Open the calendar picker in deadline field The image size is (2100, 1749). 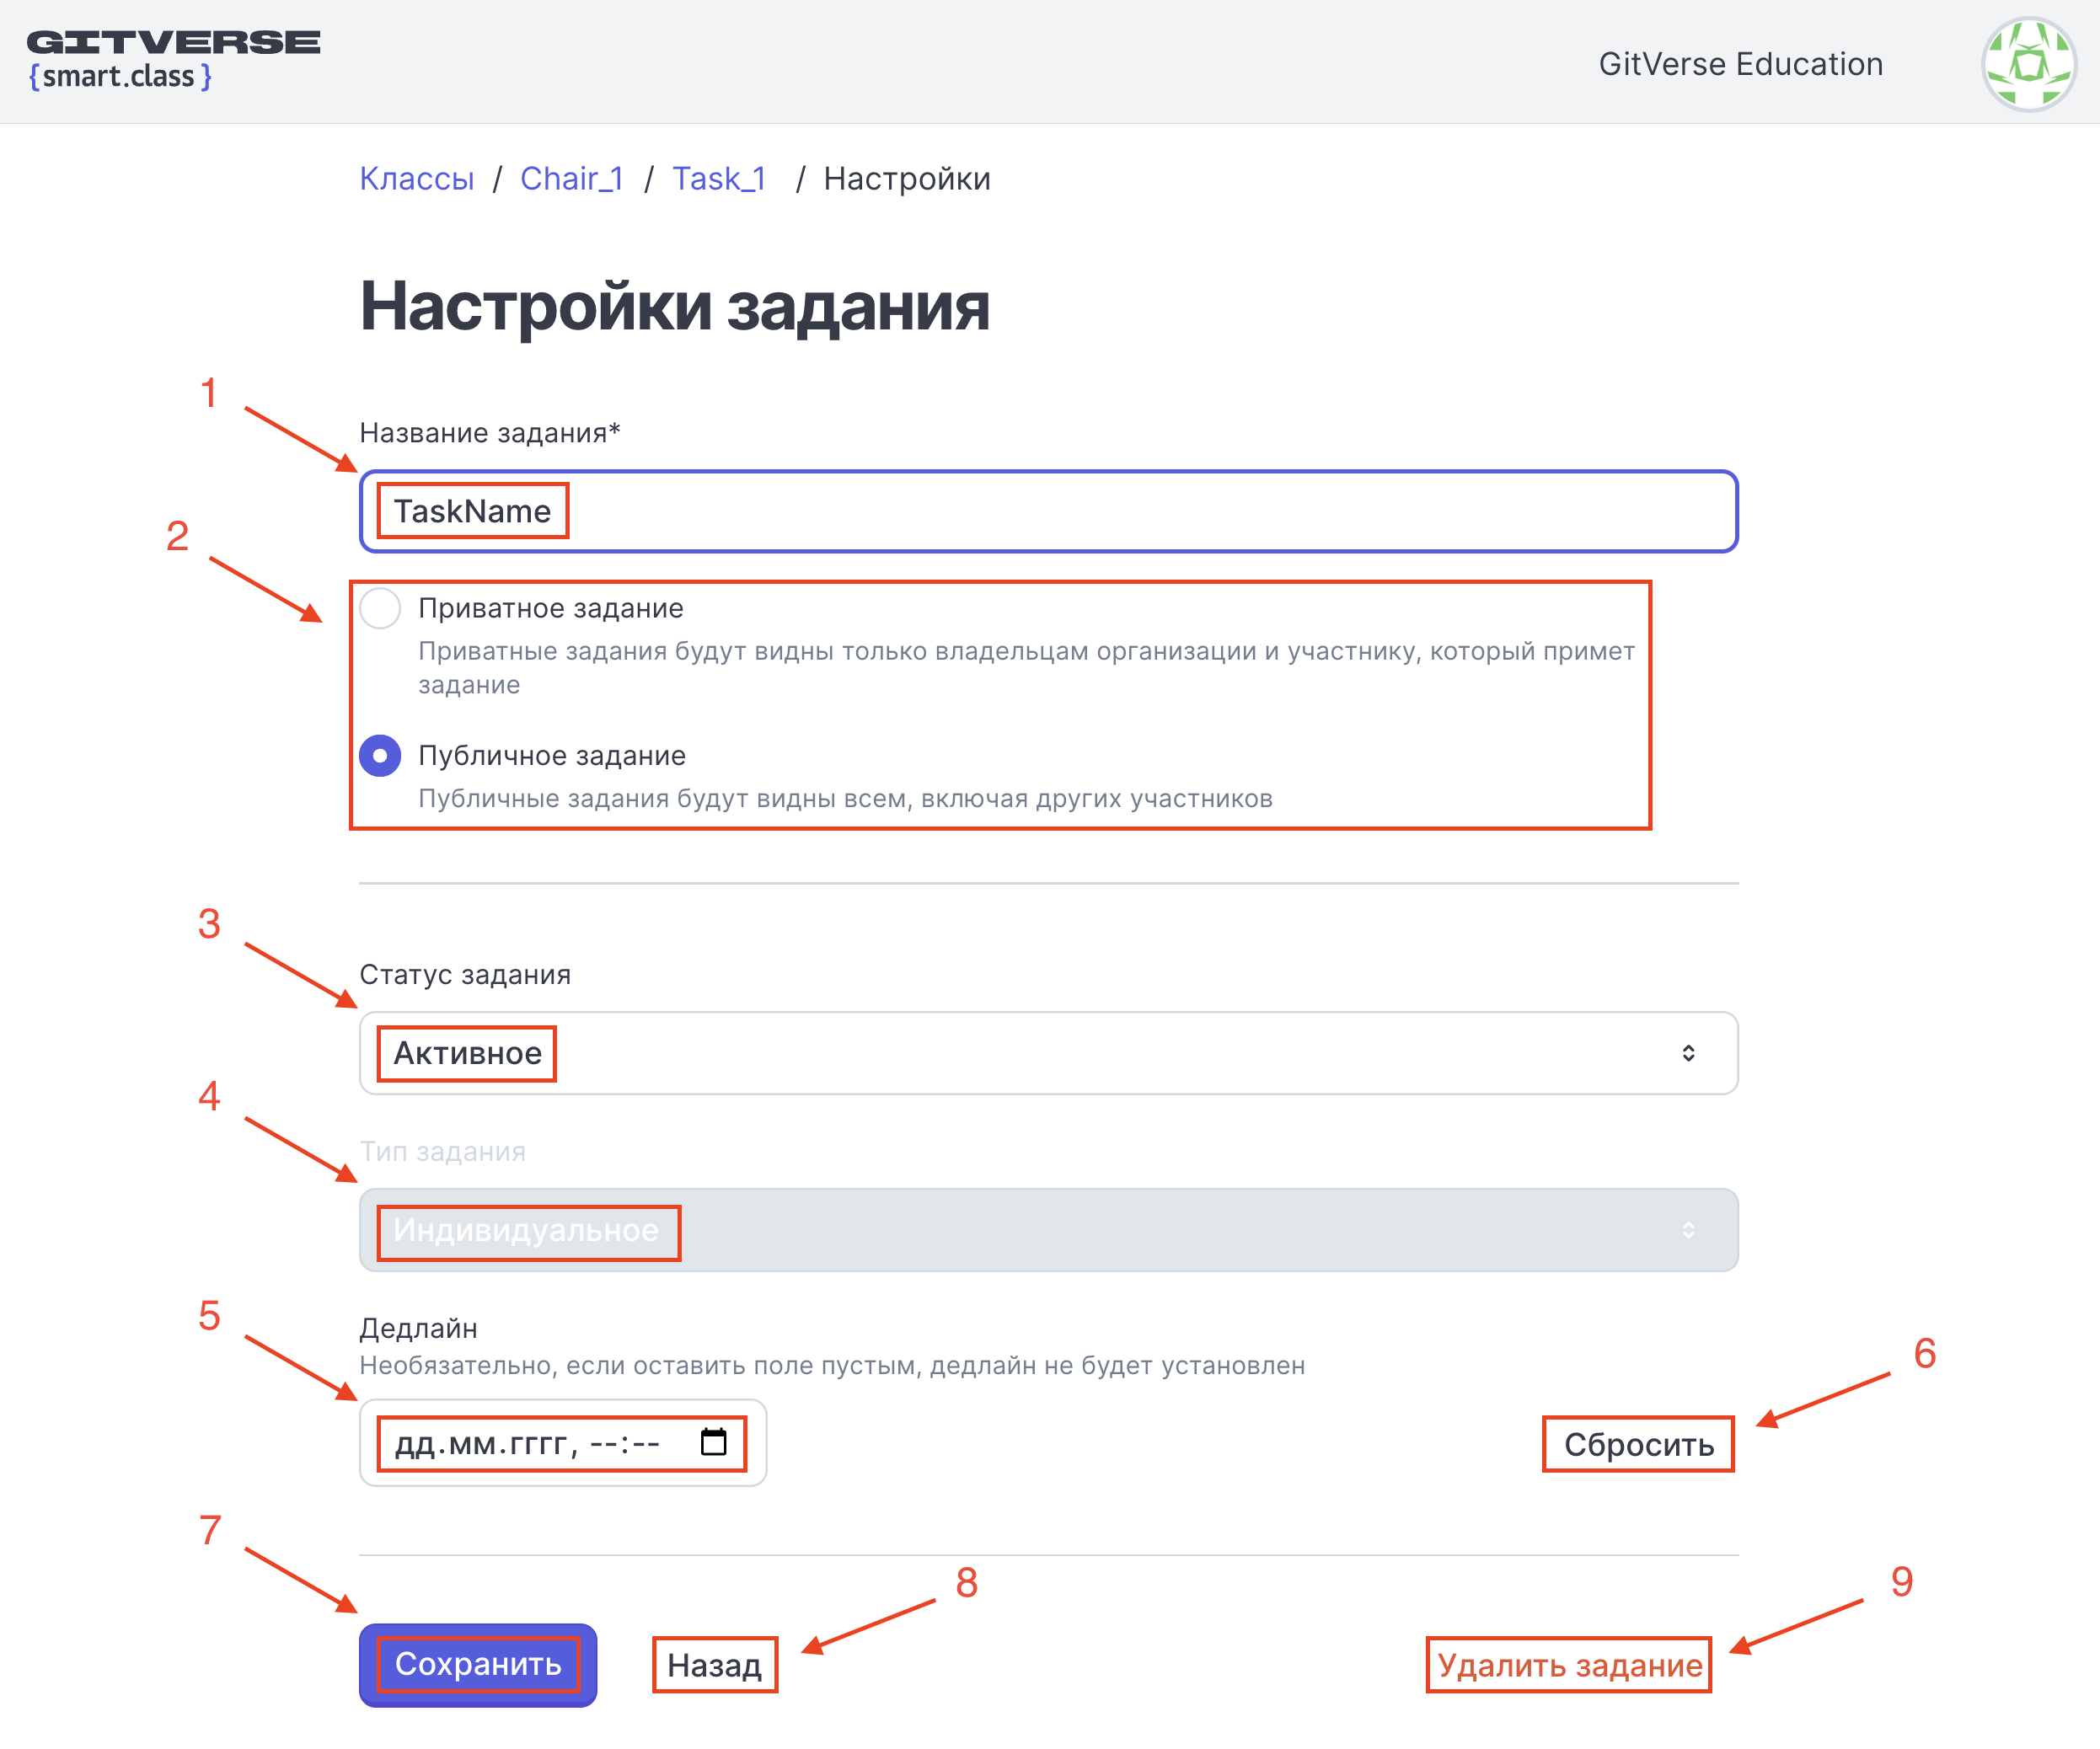[713, 1442]
